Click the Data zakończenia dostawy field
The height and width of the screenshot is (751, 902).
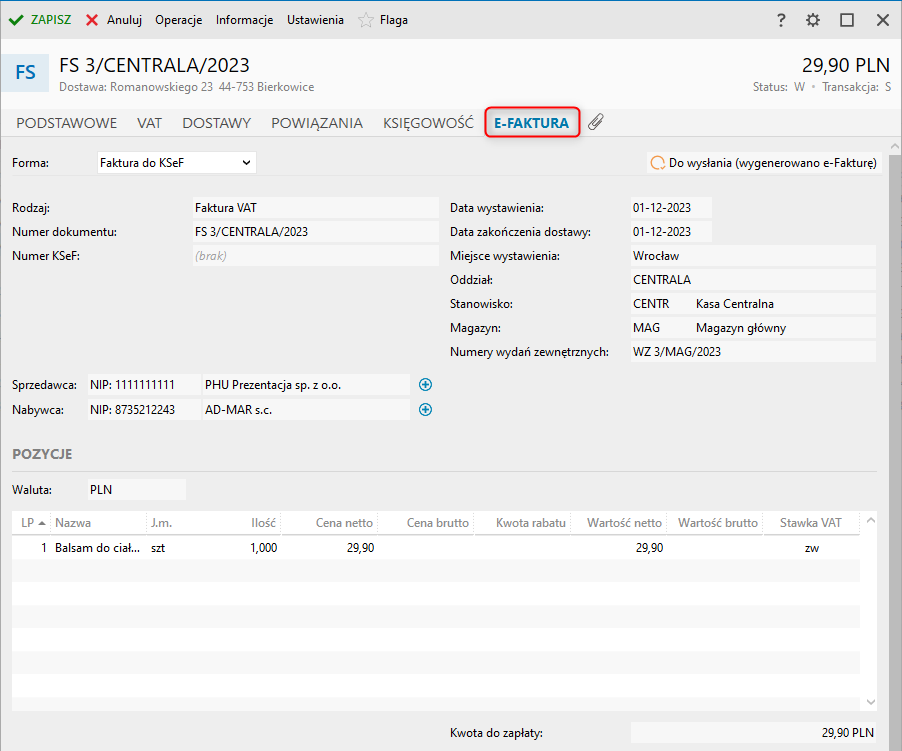pos(671,232)
